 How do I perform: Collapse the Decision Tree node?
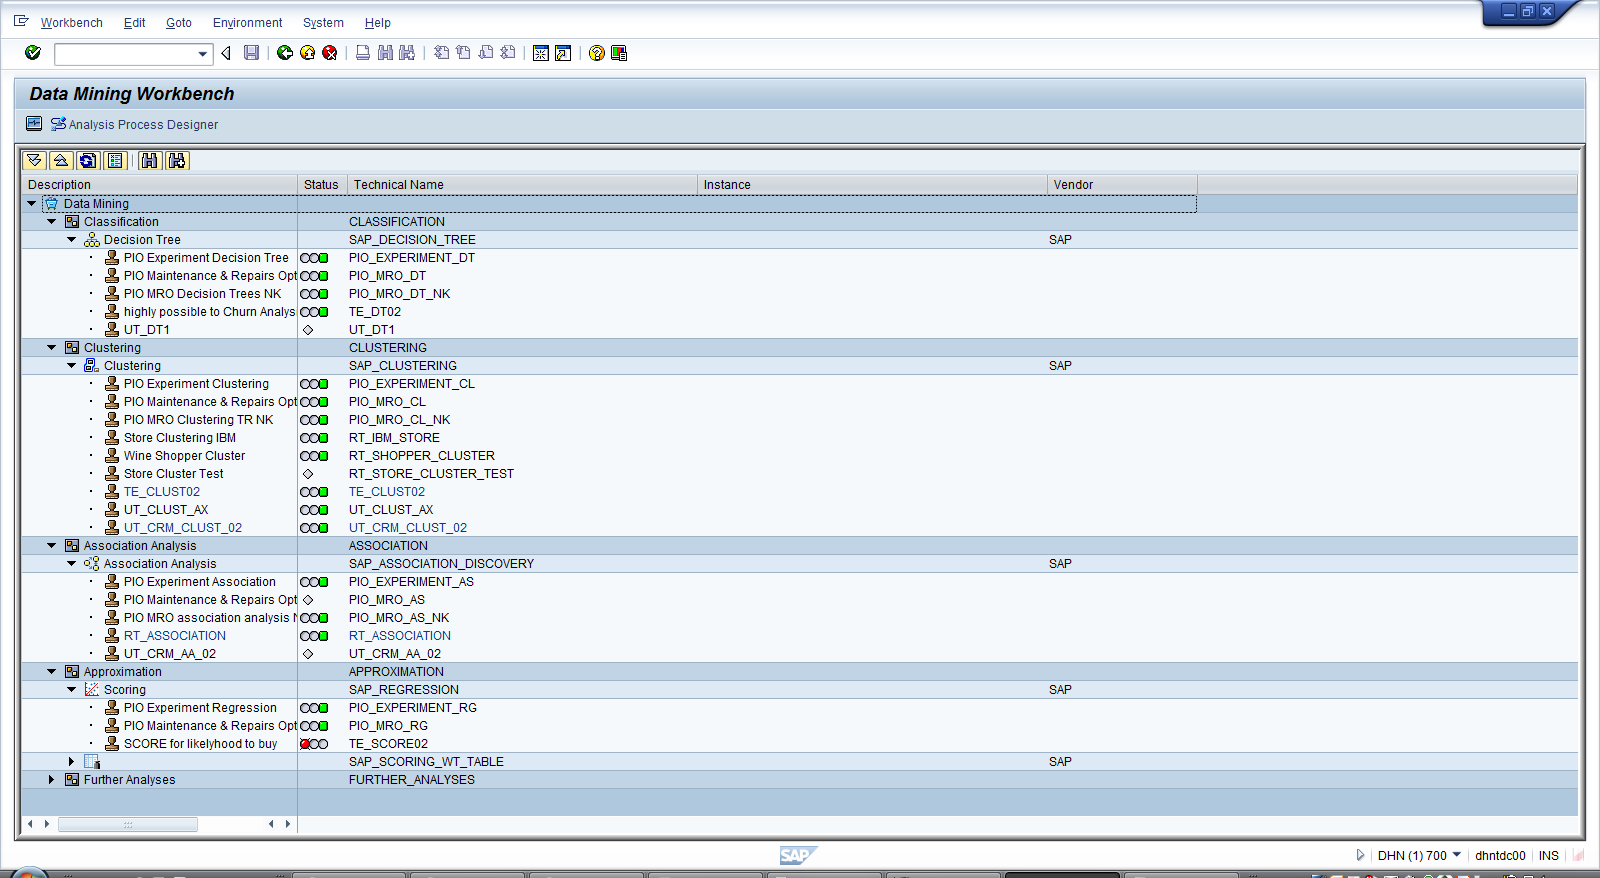click(72, 240)
